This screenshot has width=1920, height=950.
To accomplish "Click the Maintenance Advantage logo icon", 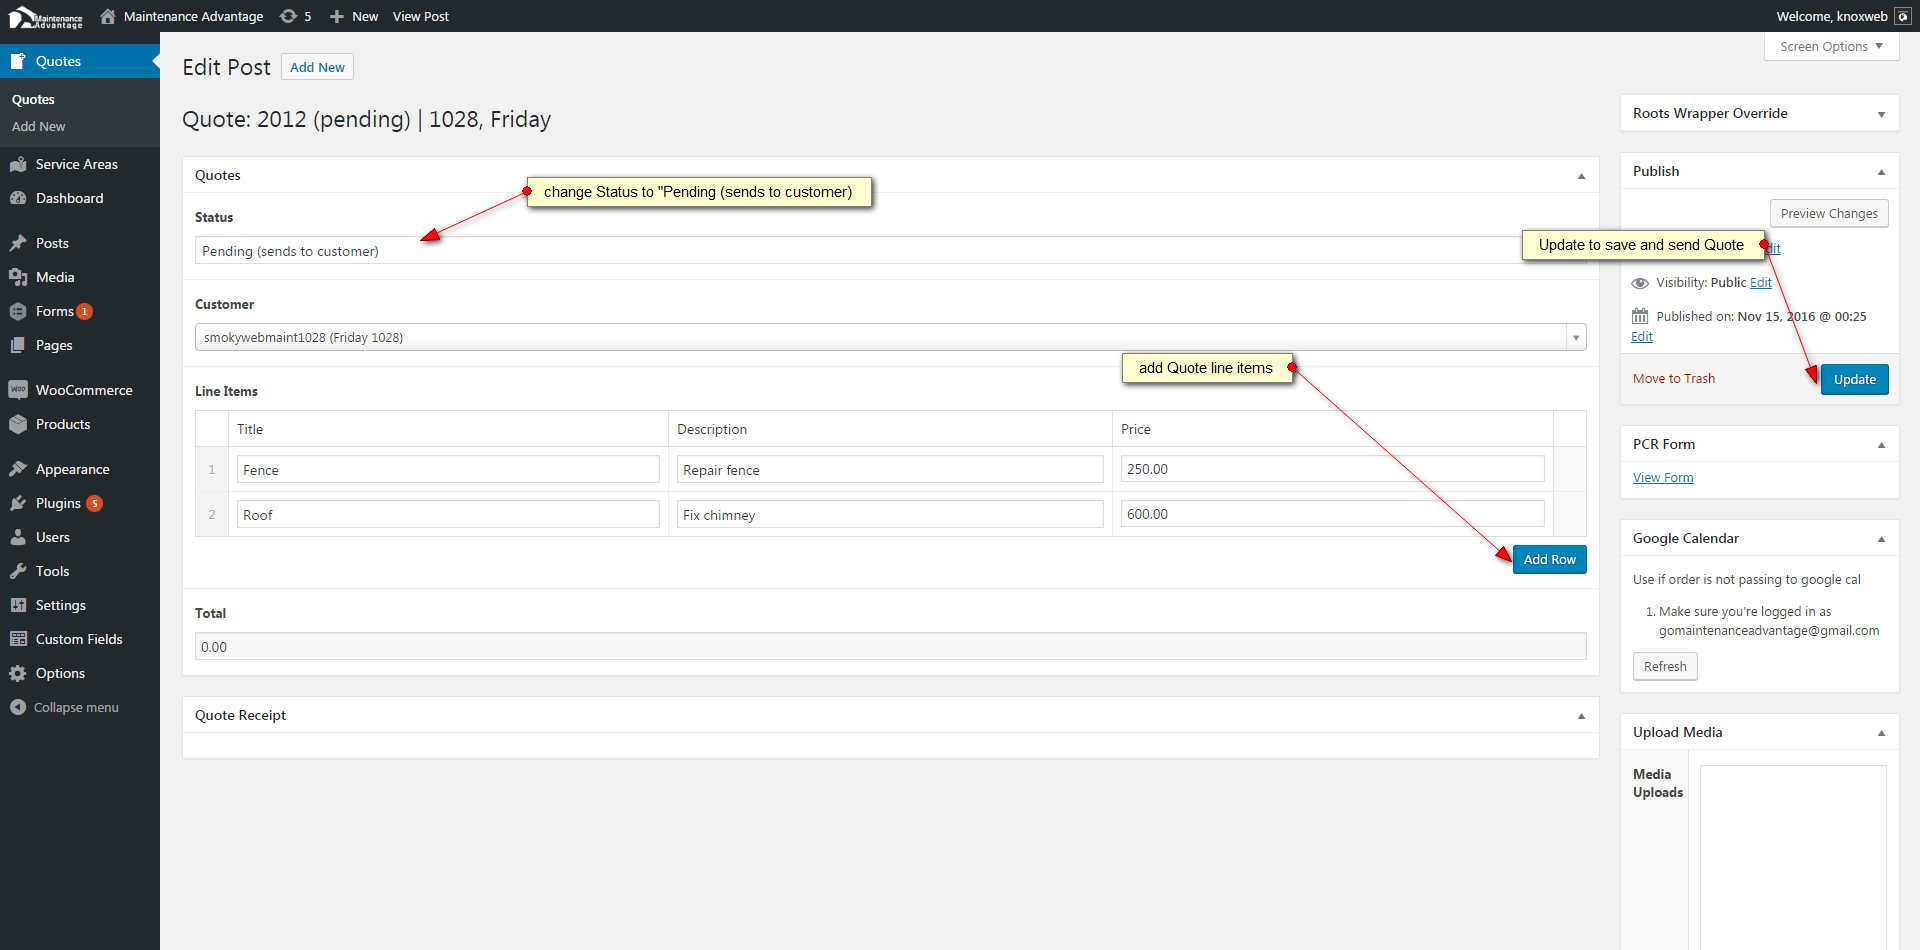I will click(x=46, y=17).
